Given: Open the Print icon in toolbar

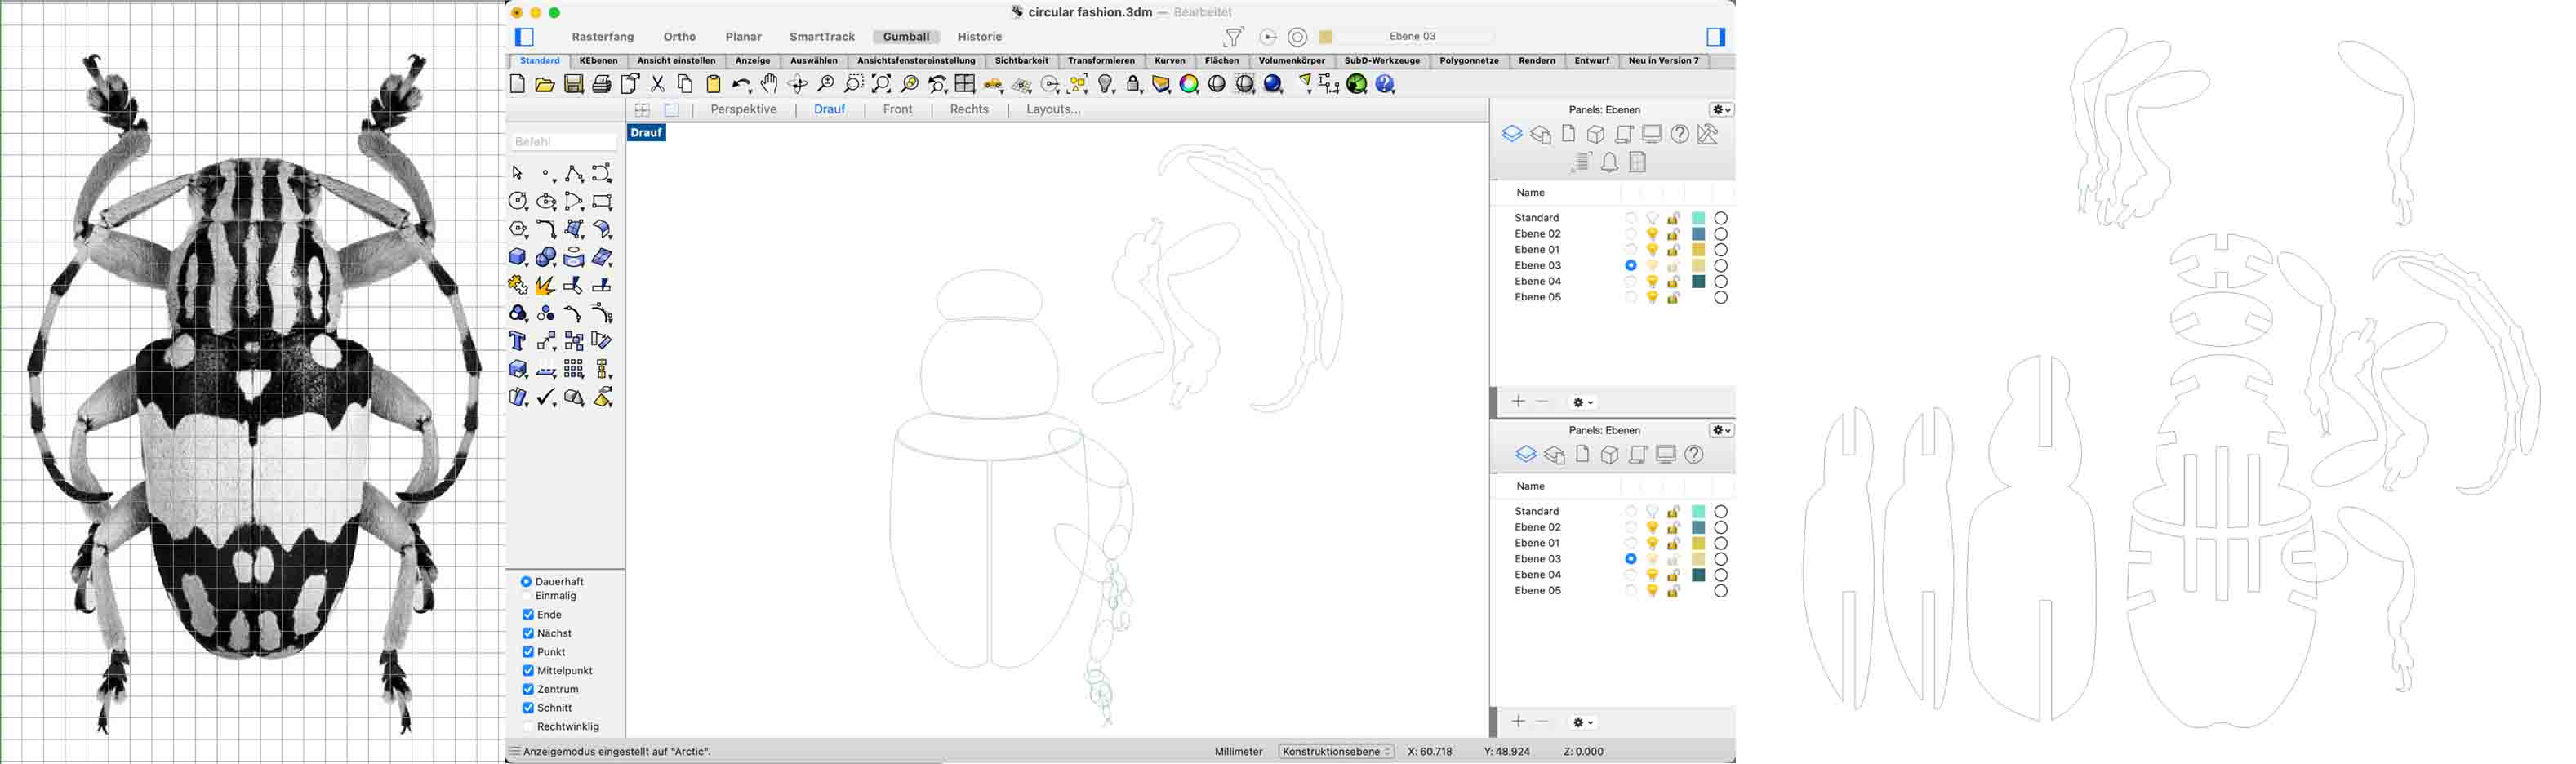Looking at the screenshot, I should (x=601, y=85).
